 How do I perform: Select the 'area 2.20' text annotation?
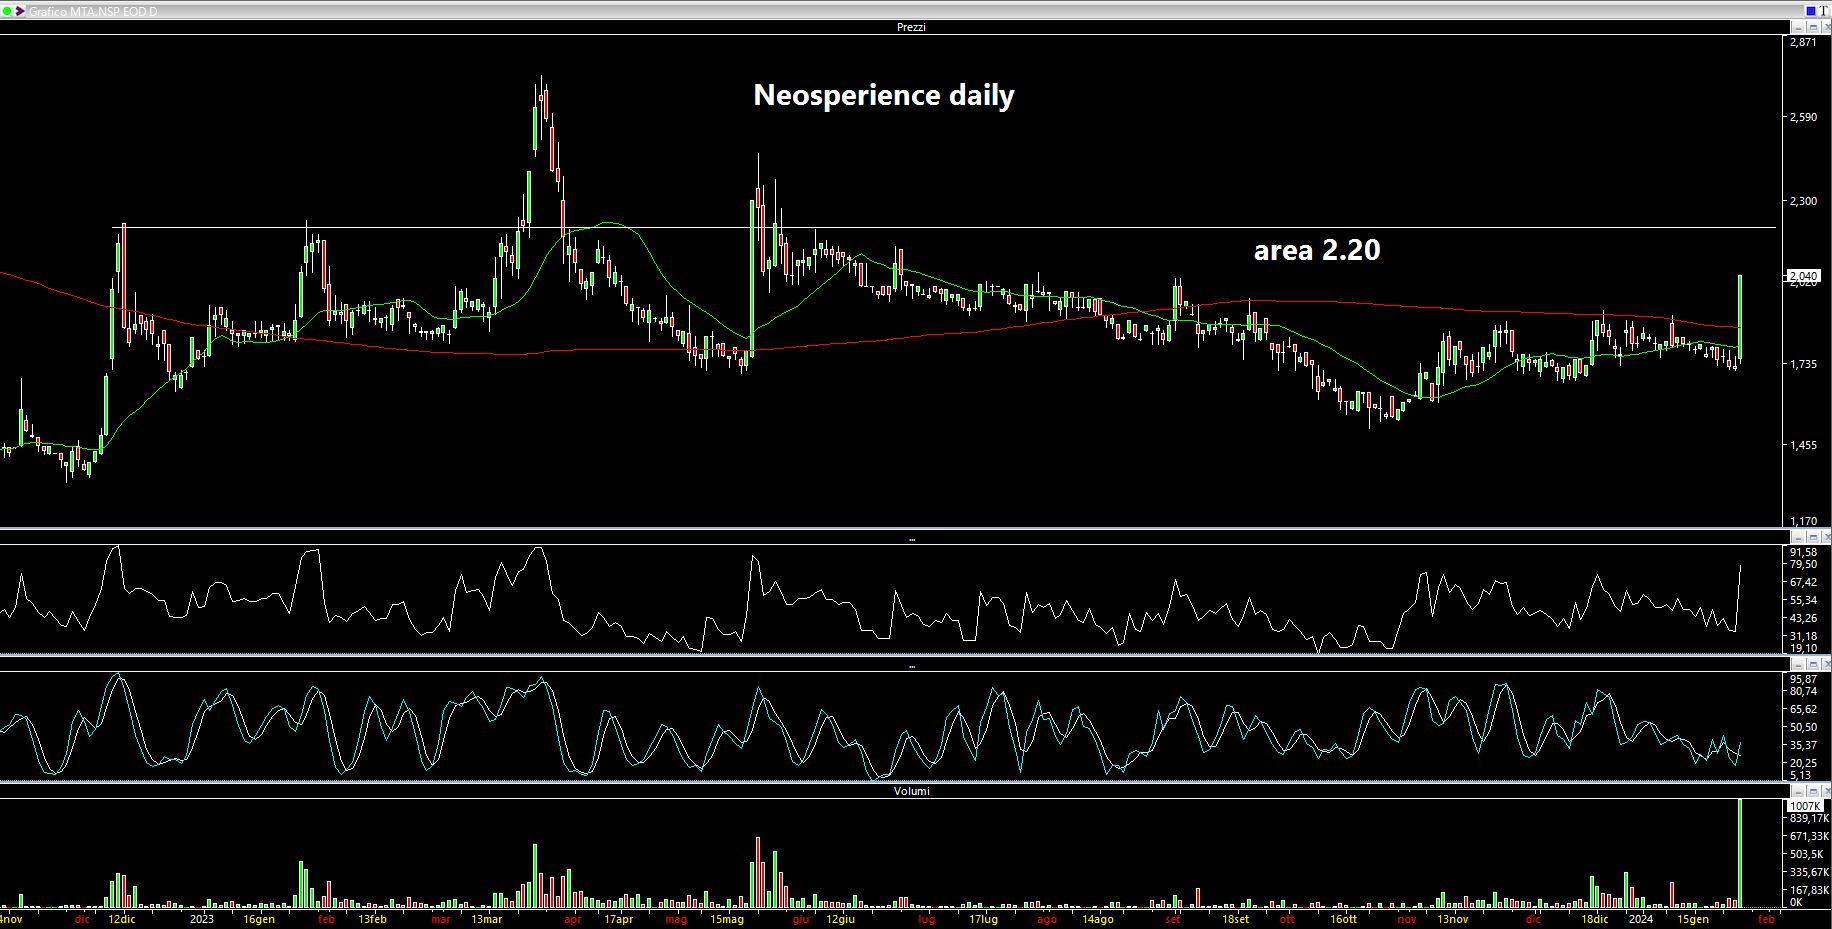[x=1317, y=249]
